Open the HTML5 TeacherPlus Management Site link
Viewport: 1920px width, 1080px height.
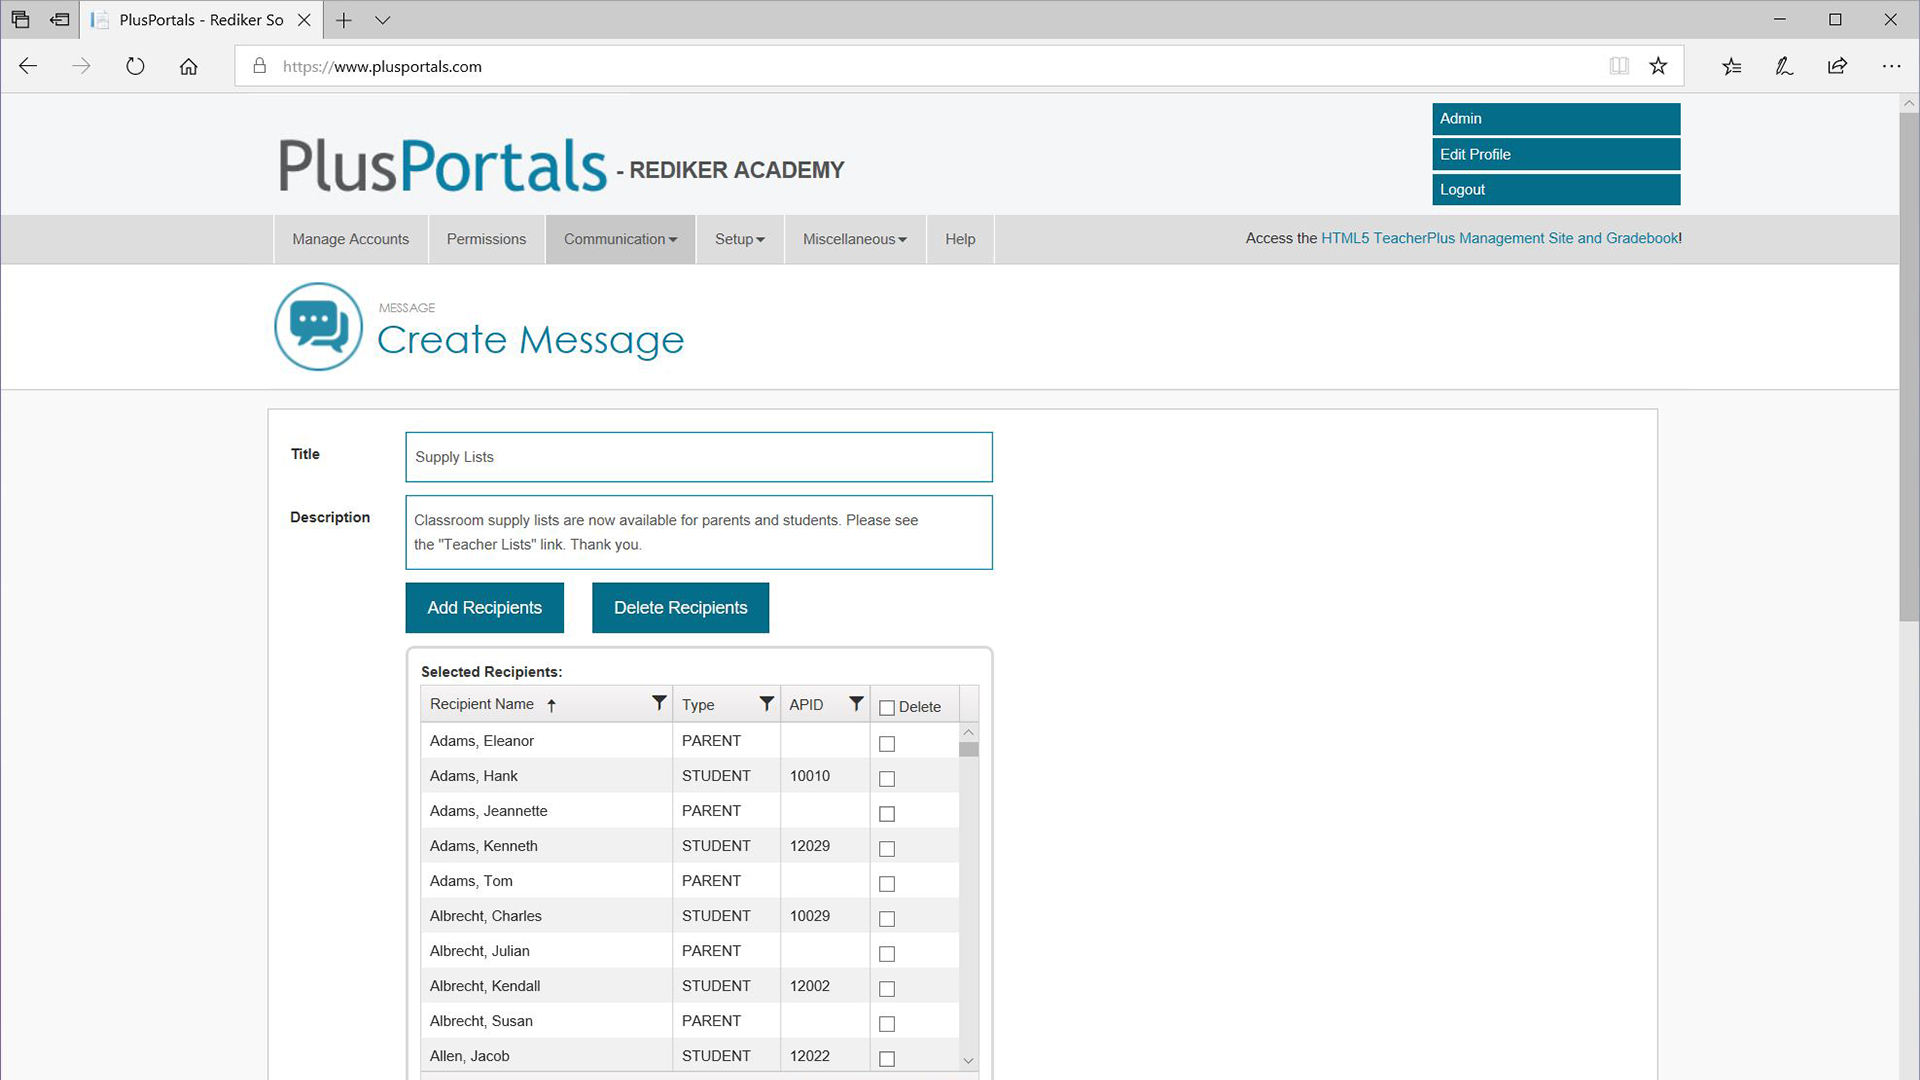click(x=1499, y=238)
